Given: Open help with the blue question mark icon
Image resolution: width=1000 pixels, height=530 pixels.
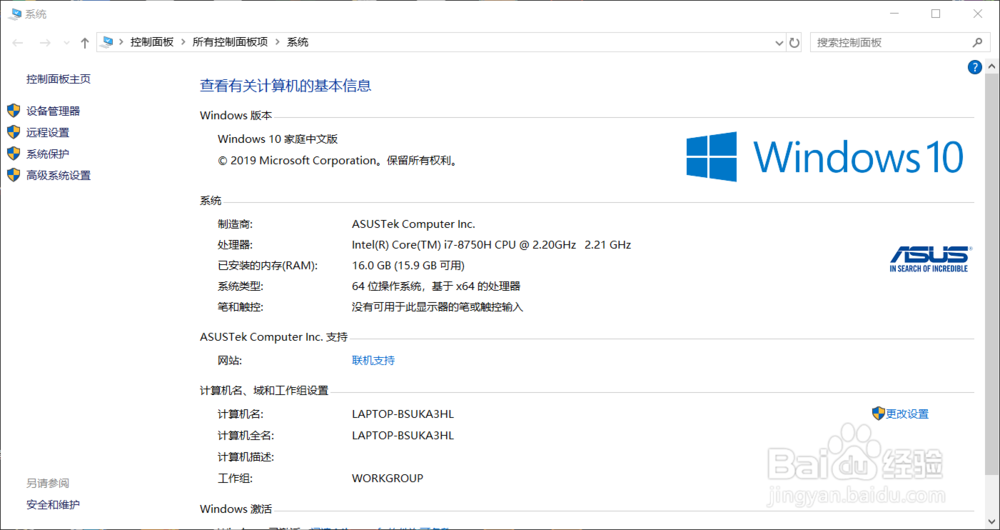Looking at the screenshot, I should (x=974, y=67).
